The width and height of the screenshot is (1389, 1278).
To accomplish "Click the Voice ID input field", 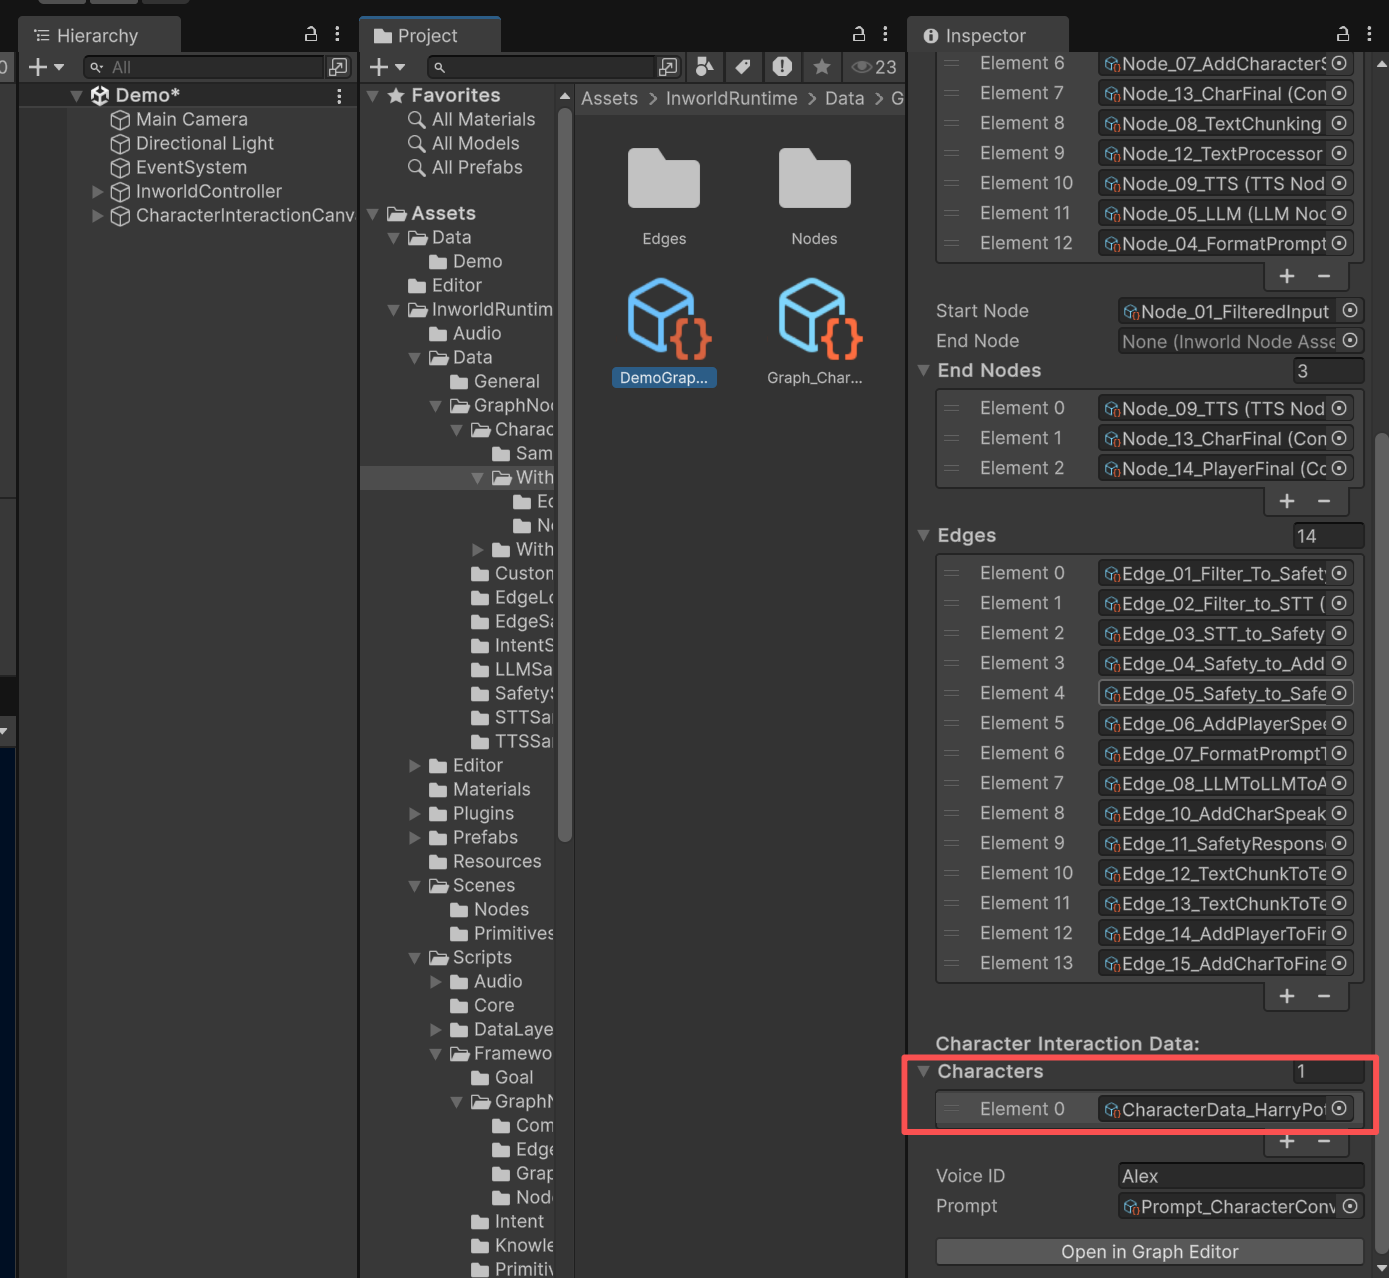I will (x=1240, y=1176).
